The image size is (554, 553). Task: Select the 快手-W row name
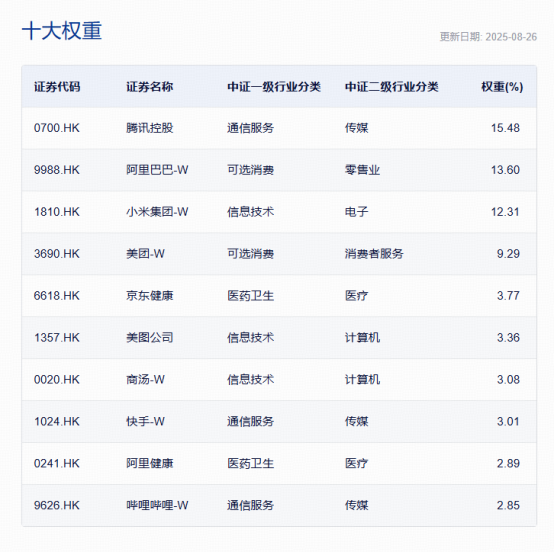[x=145, y=422]
